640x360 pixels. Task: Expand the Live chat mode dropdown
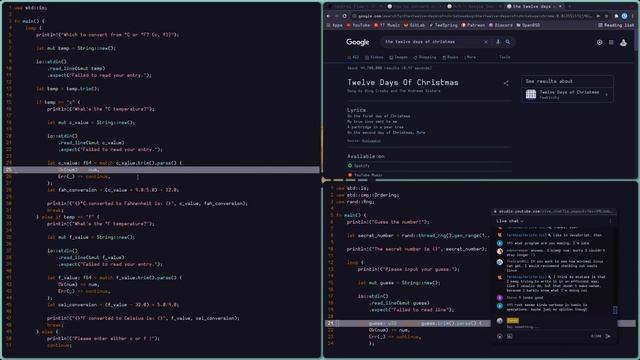coord(510,221)
